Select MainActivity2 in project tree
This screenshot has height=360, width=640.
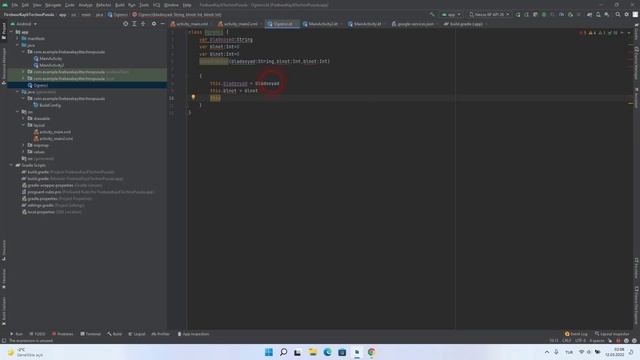click(x=51, y=65)
